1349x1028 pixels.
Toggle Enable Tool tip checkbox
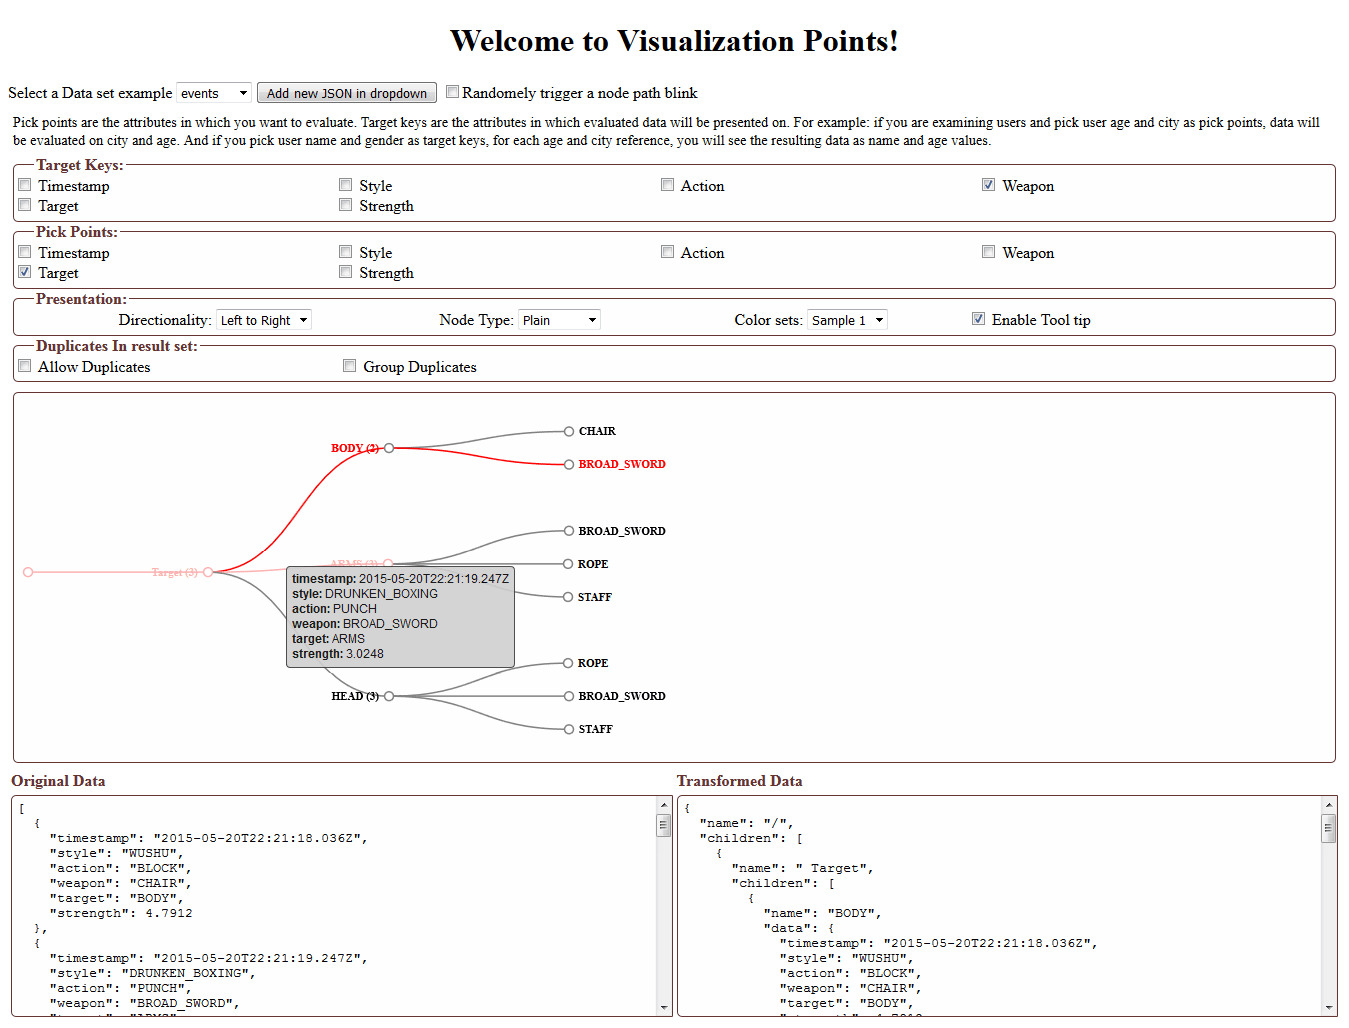pyautogui.click(x=978, y=319)
